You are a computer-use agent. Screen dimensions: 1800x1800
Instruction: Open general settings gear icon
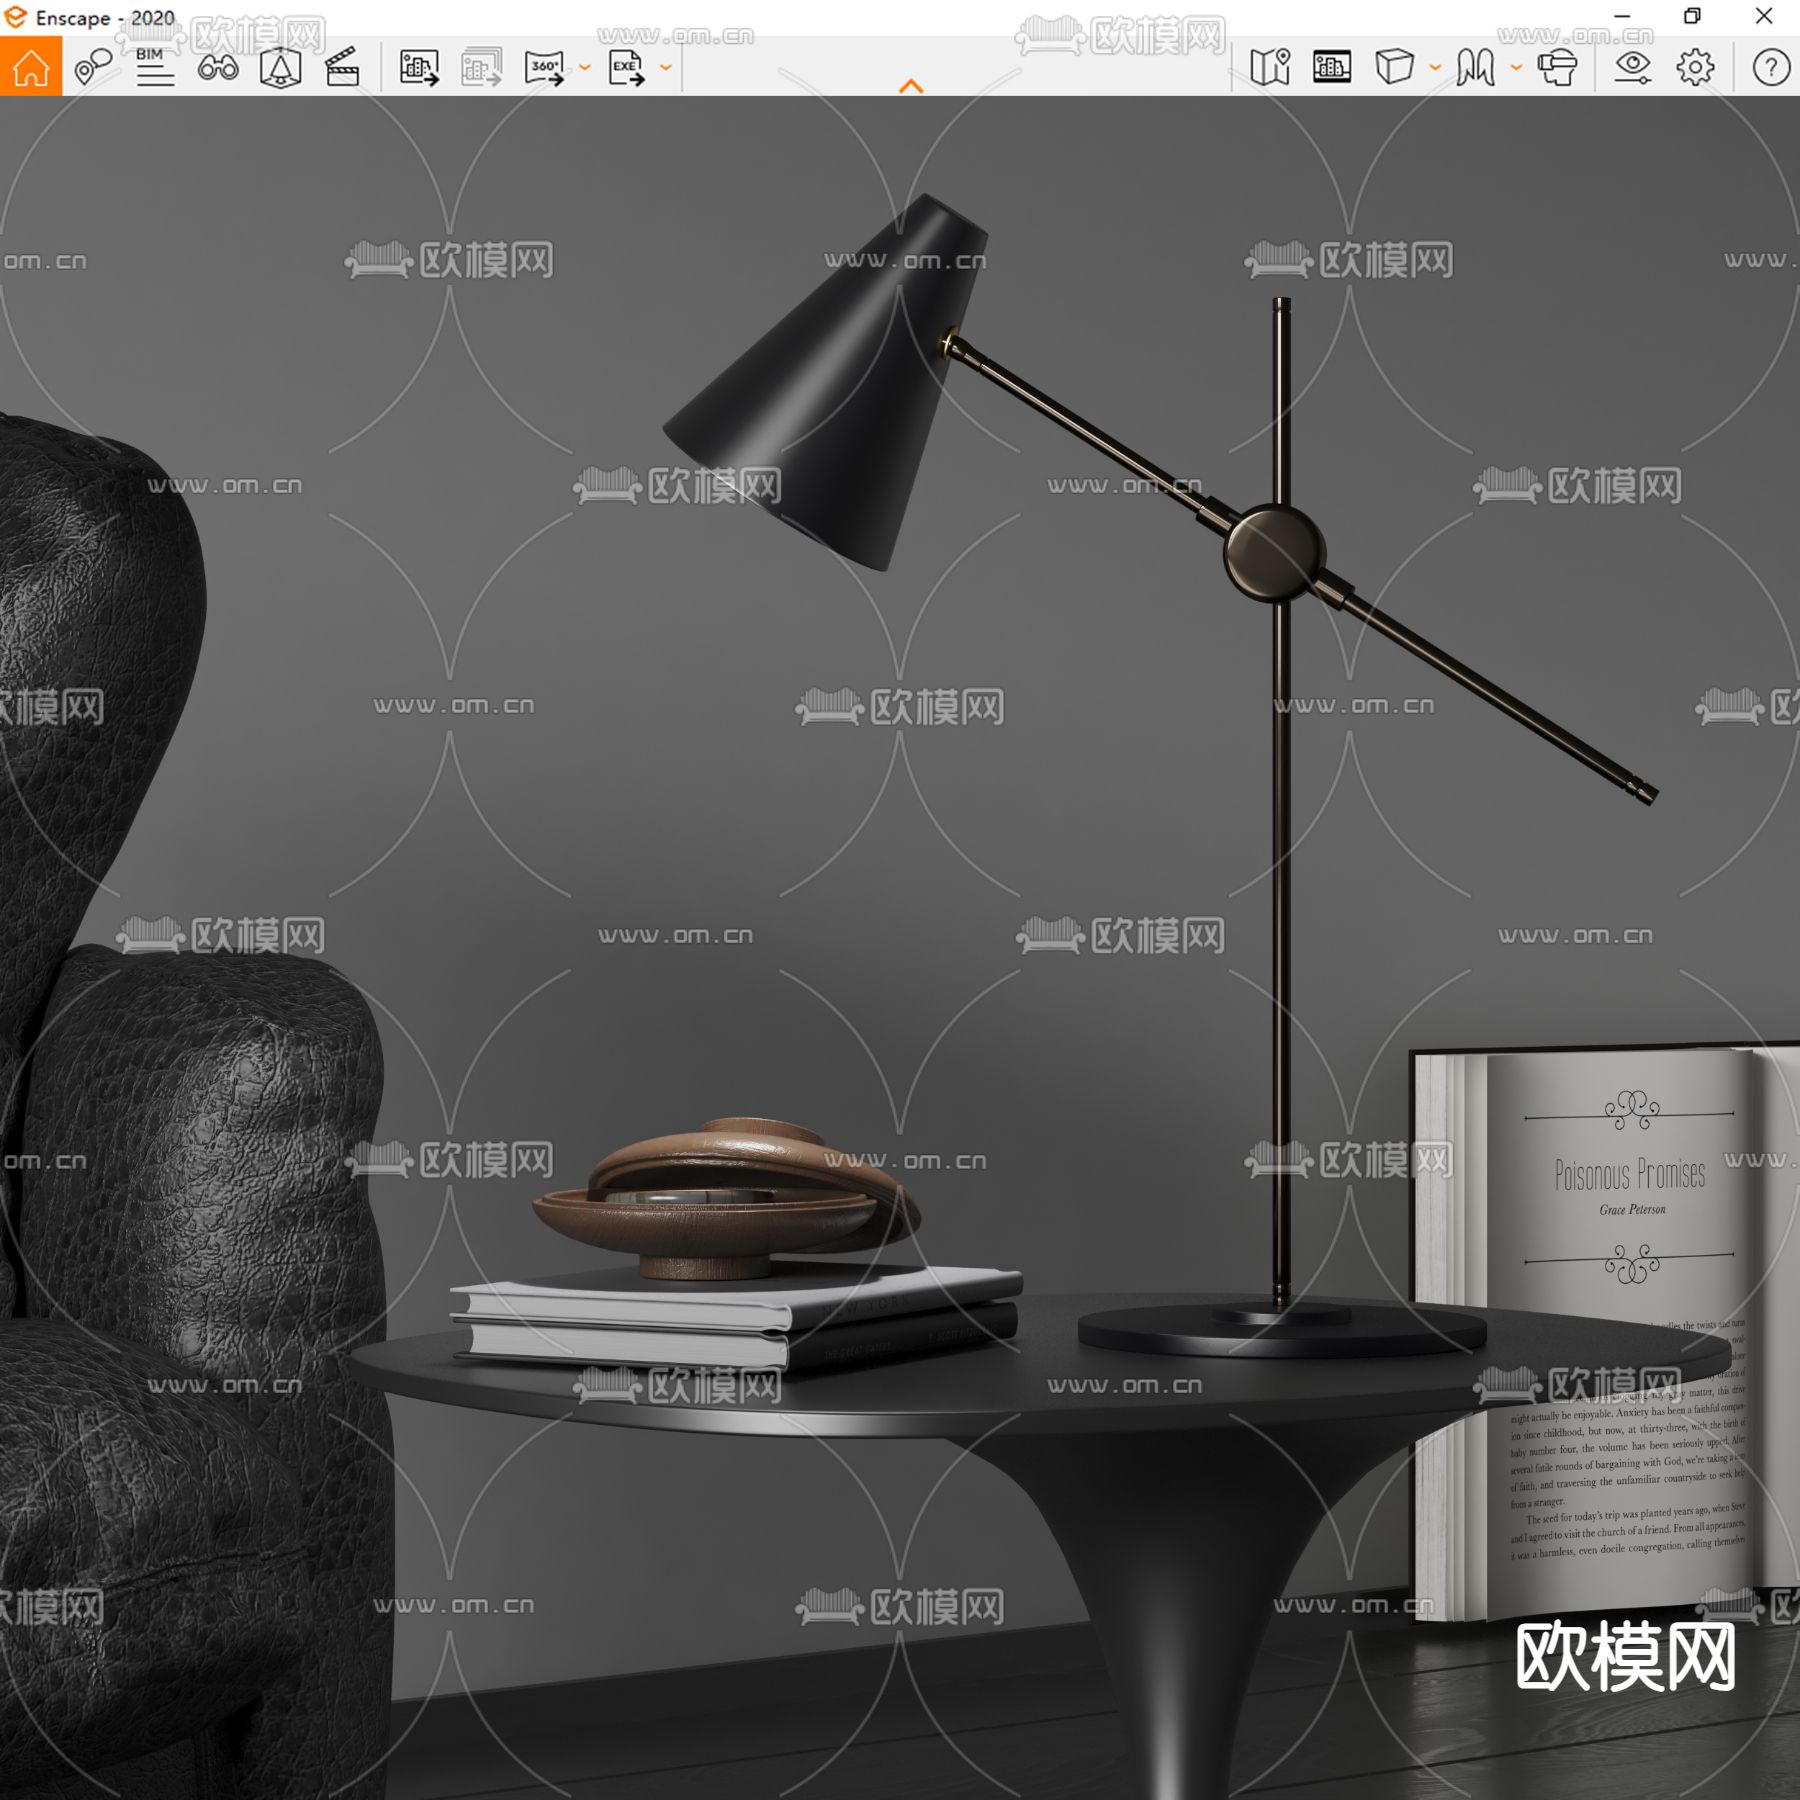(x=1695, y=67)
